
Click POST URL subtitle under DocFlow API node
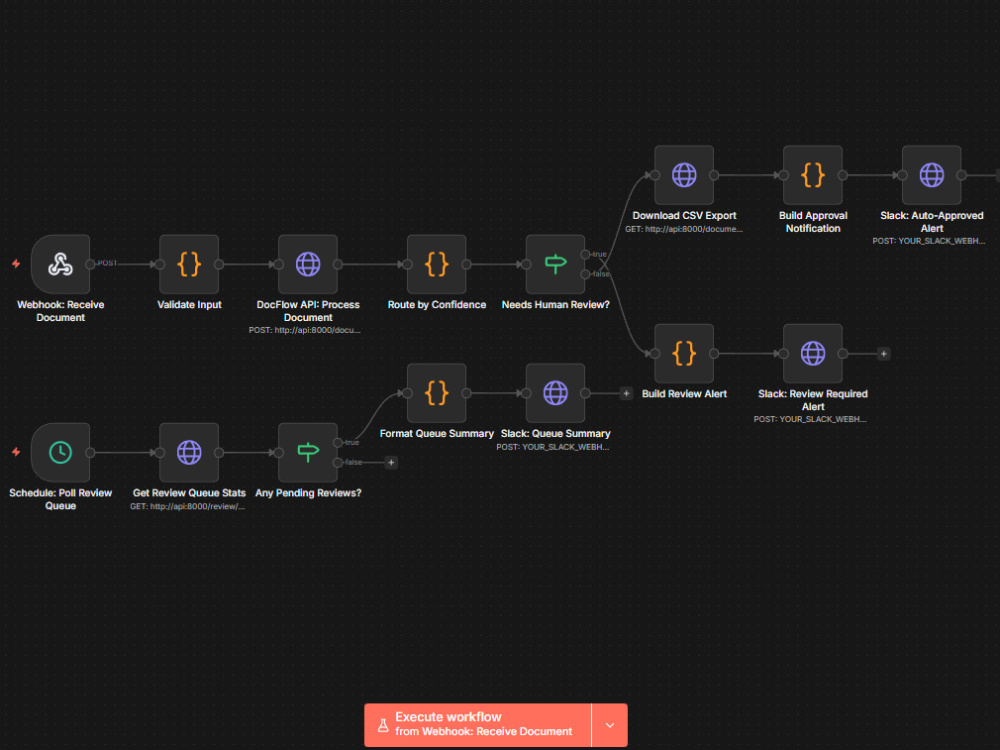305,330
